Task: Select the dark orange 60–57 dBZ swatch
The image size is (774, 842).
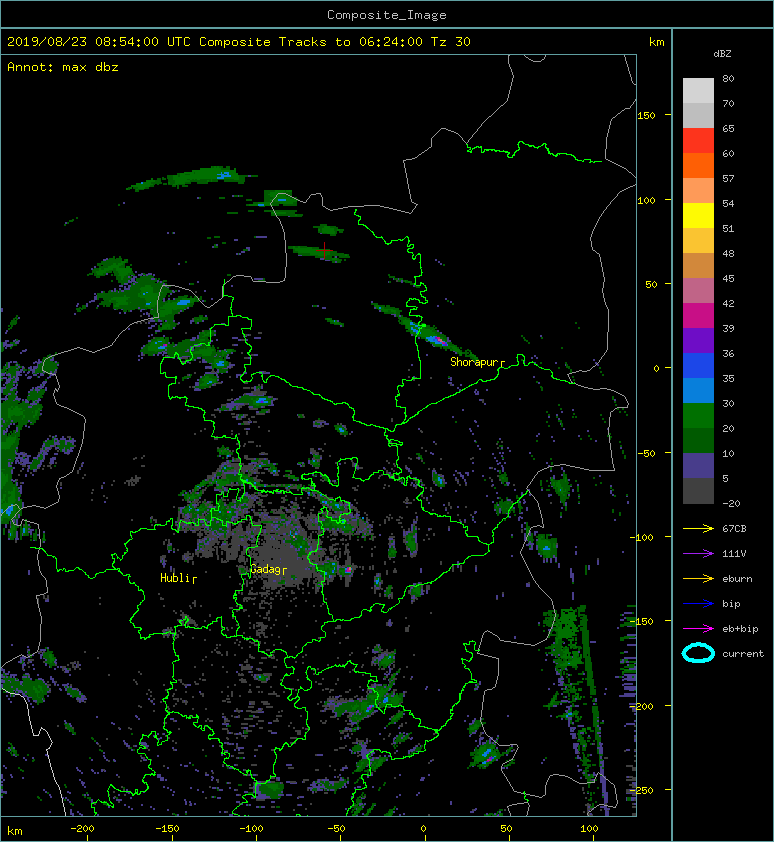Action: (698, 165)
